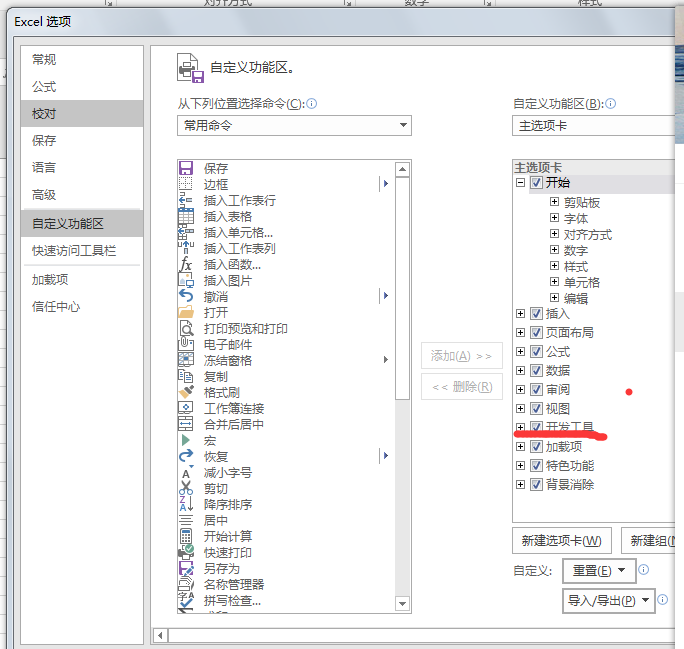This screenshot has width=684, height=649.
Task: Click the 边框 borders icon
Action: pyautogui.click(x=186, y=184)
